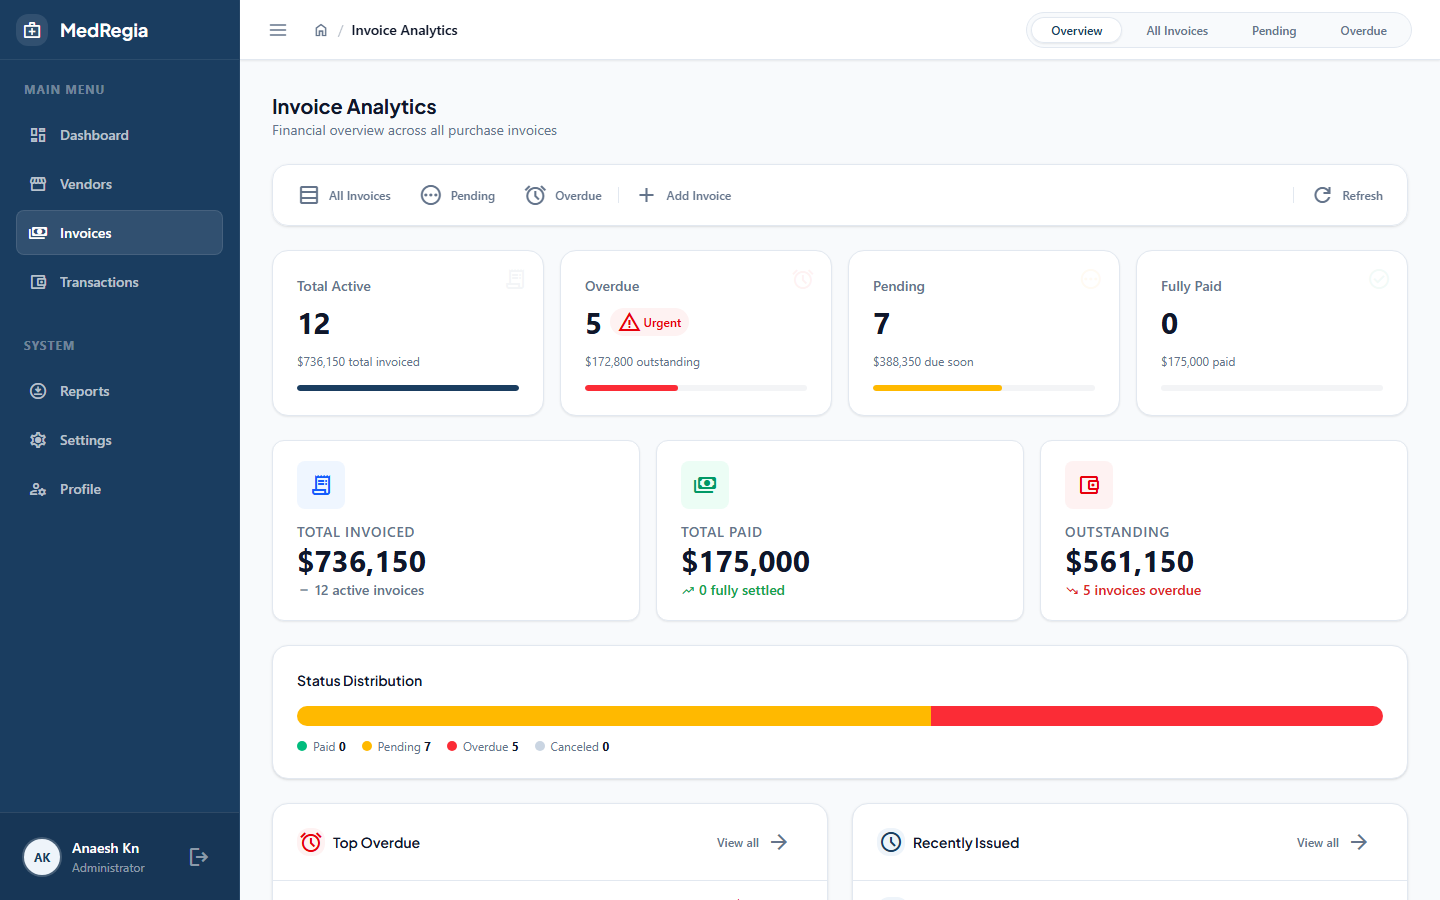Click the Invoice Analytics breadcrumb text
The image size is (1440, 900).
404,30
